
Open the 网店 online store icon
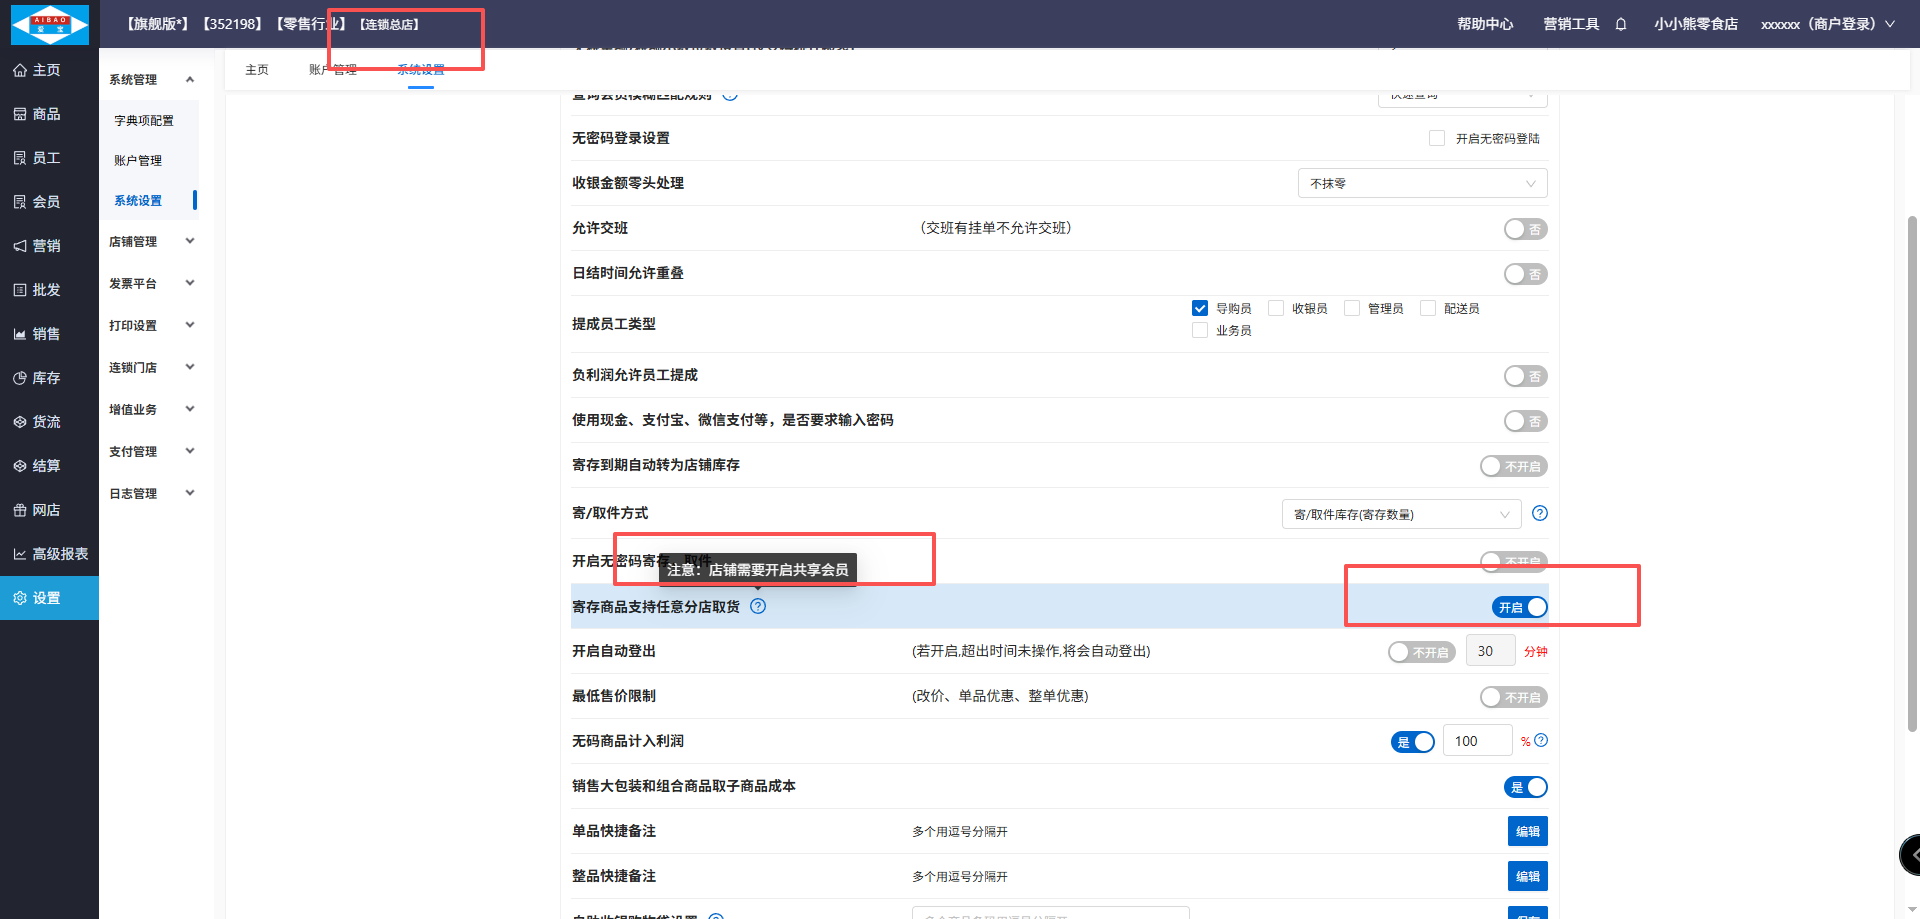pyautogui.click(x=20, y=510)
